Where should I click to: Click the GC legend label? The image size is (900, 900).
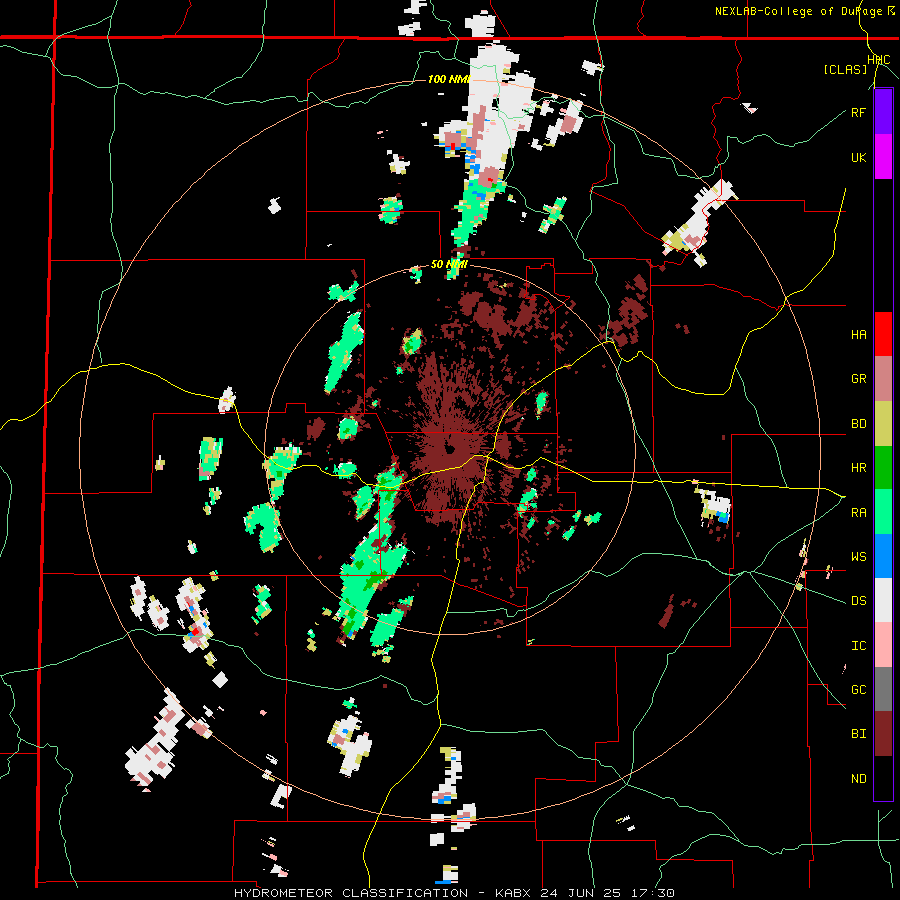(858, 690)
